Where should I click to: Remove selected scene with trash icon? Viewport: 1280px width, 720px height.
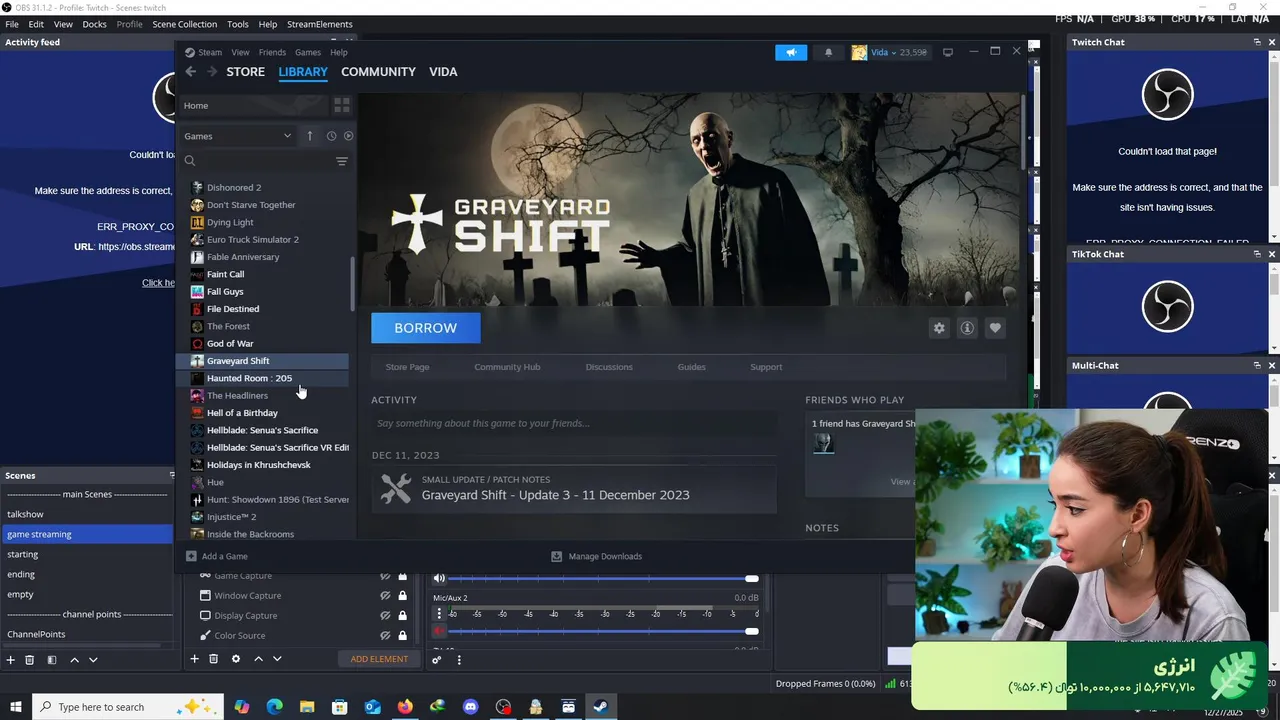click(30, 660)
